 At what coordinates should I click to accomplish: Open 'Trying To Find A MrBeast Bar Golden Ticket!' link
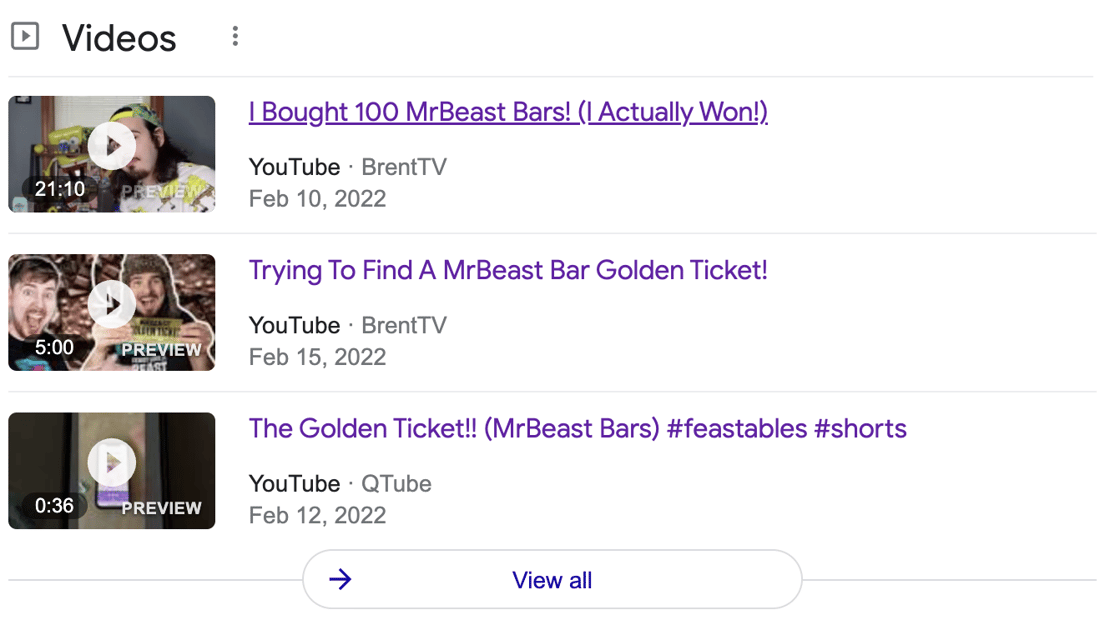pyautogui.click(x=508, y=271)
